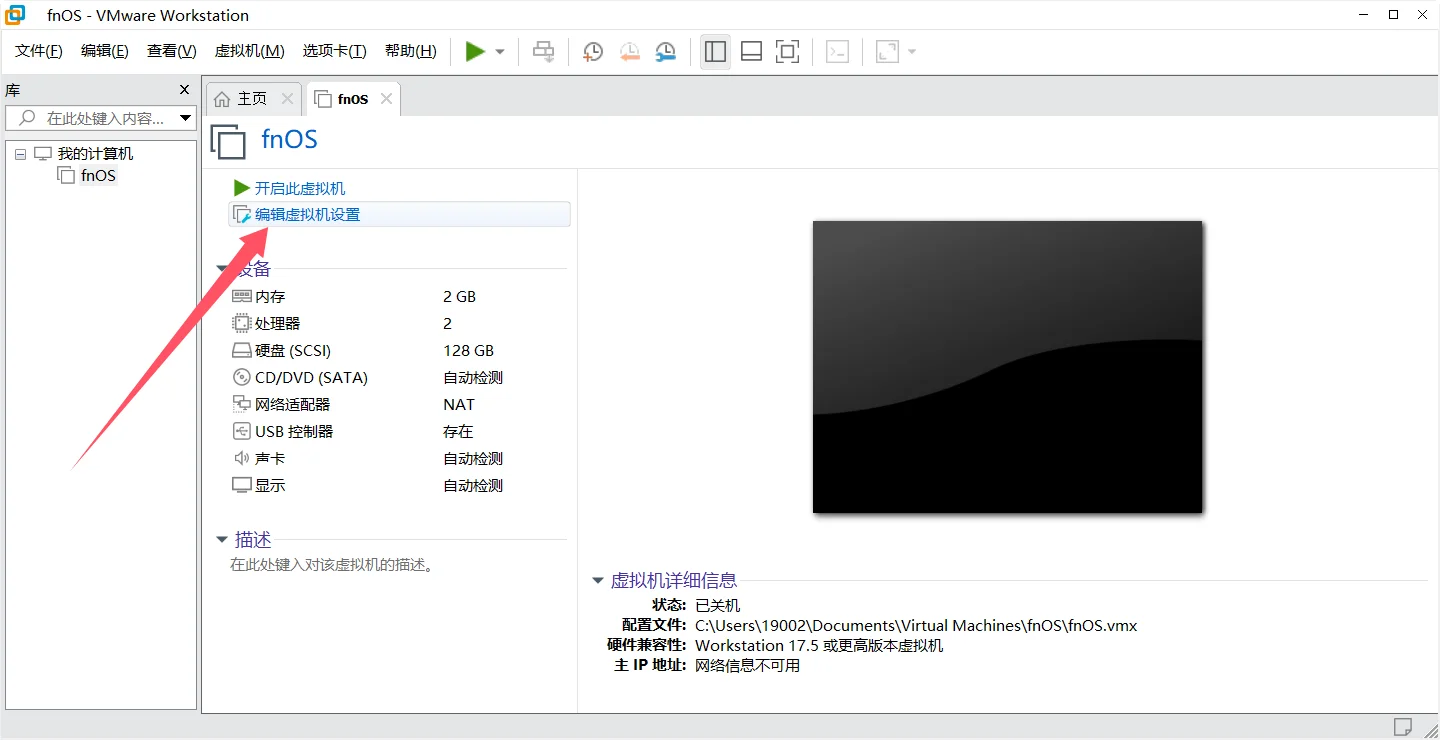Select the processor count value 2

(448, 324)
